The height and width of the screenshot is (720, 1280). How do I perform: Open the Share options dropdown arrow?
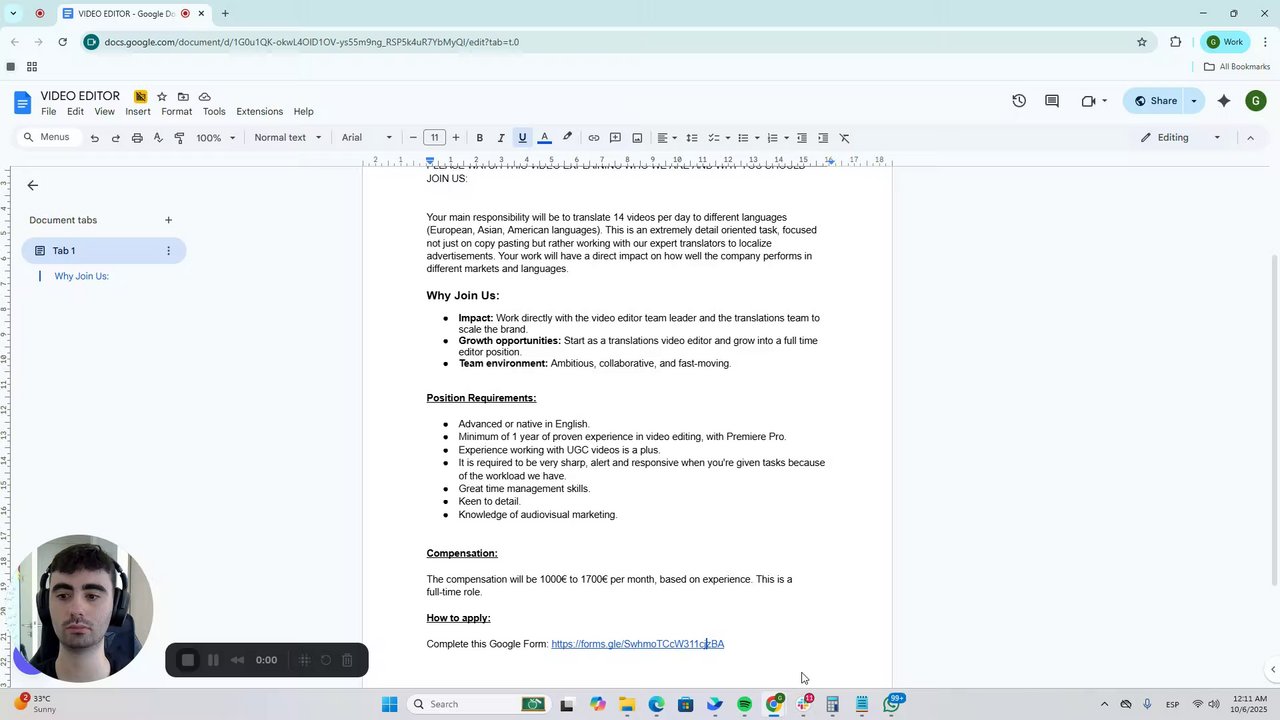(x=1194, y=101)
